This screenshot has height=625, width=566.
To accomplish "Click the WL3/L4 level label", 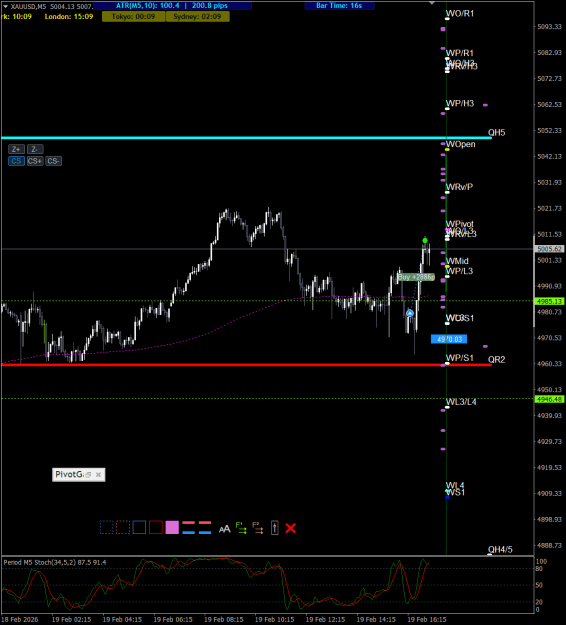I will pyautogui.click(x=461, y=402).
